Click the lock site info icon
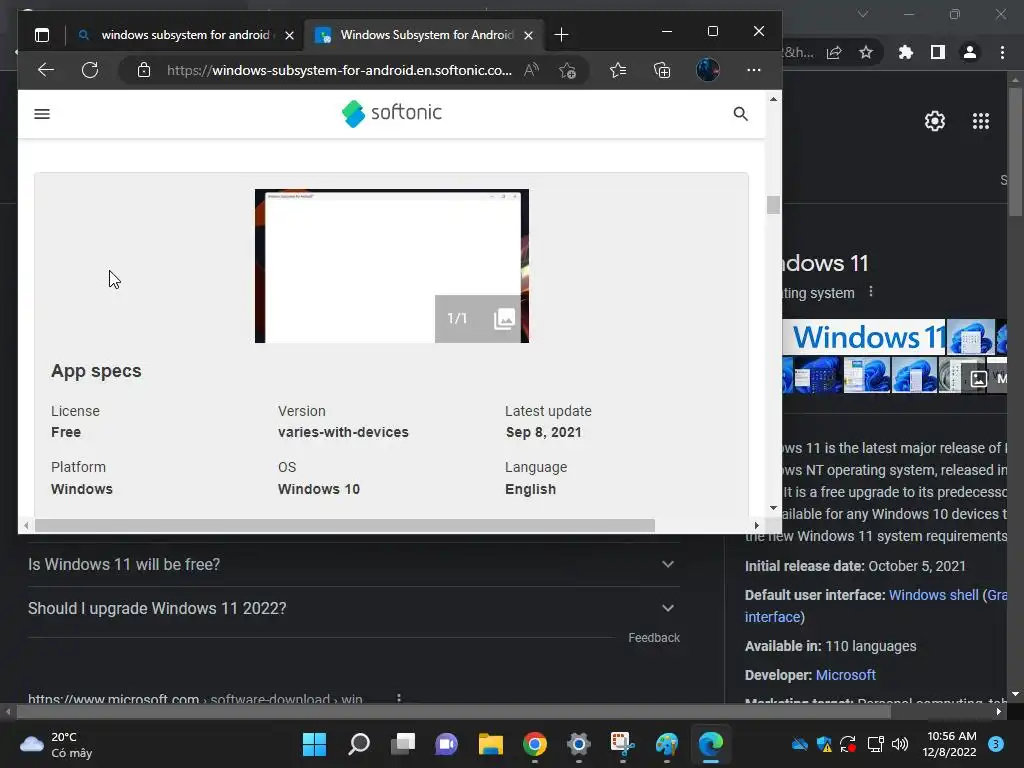The image size is (1024, 768). point(144,70)
